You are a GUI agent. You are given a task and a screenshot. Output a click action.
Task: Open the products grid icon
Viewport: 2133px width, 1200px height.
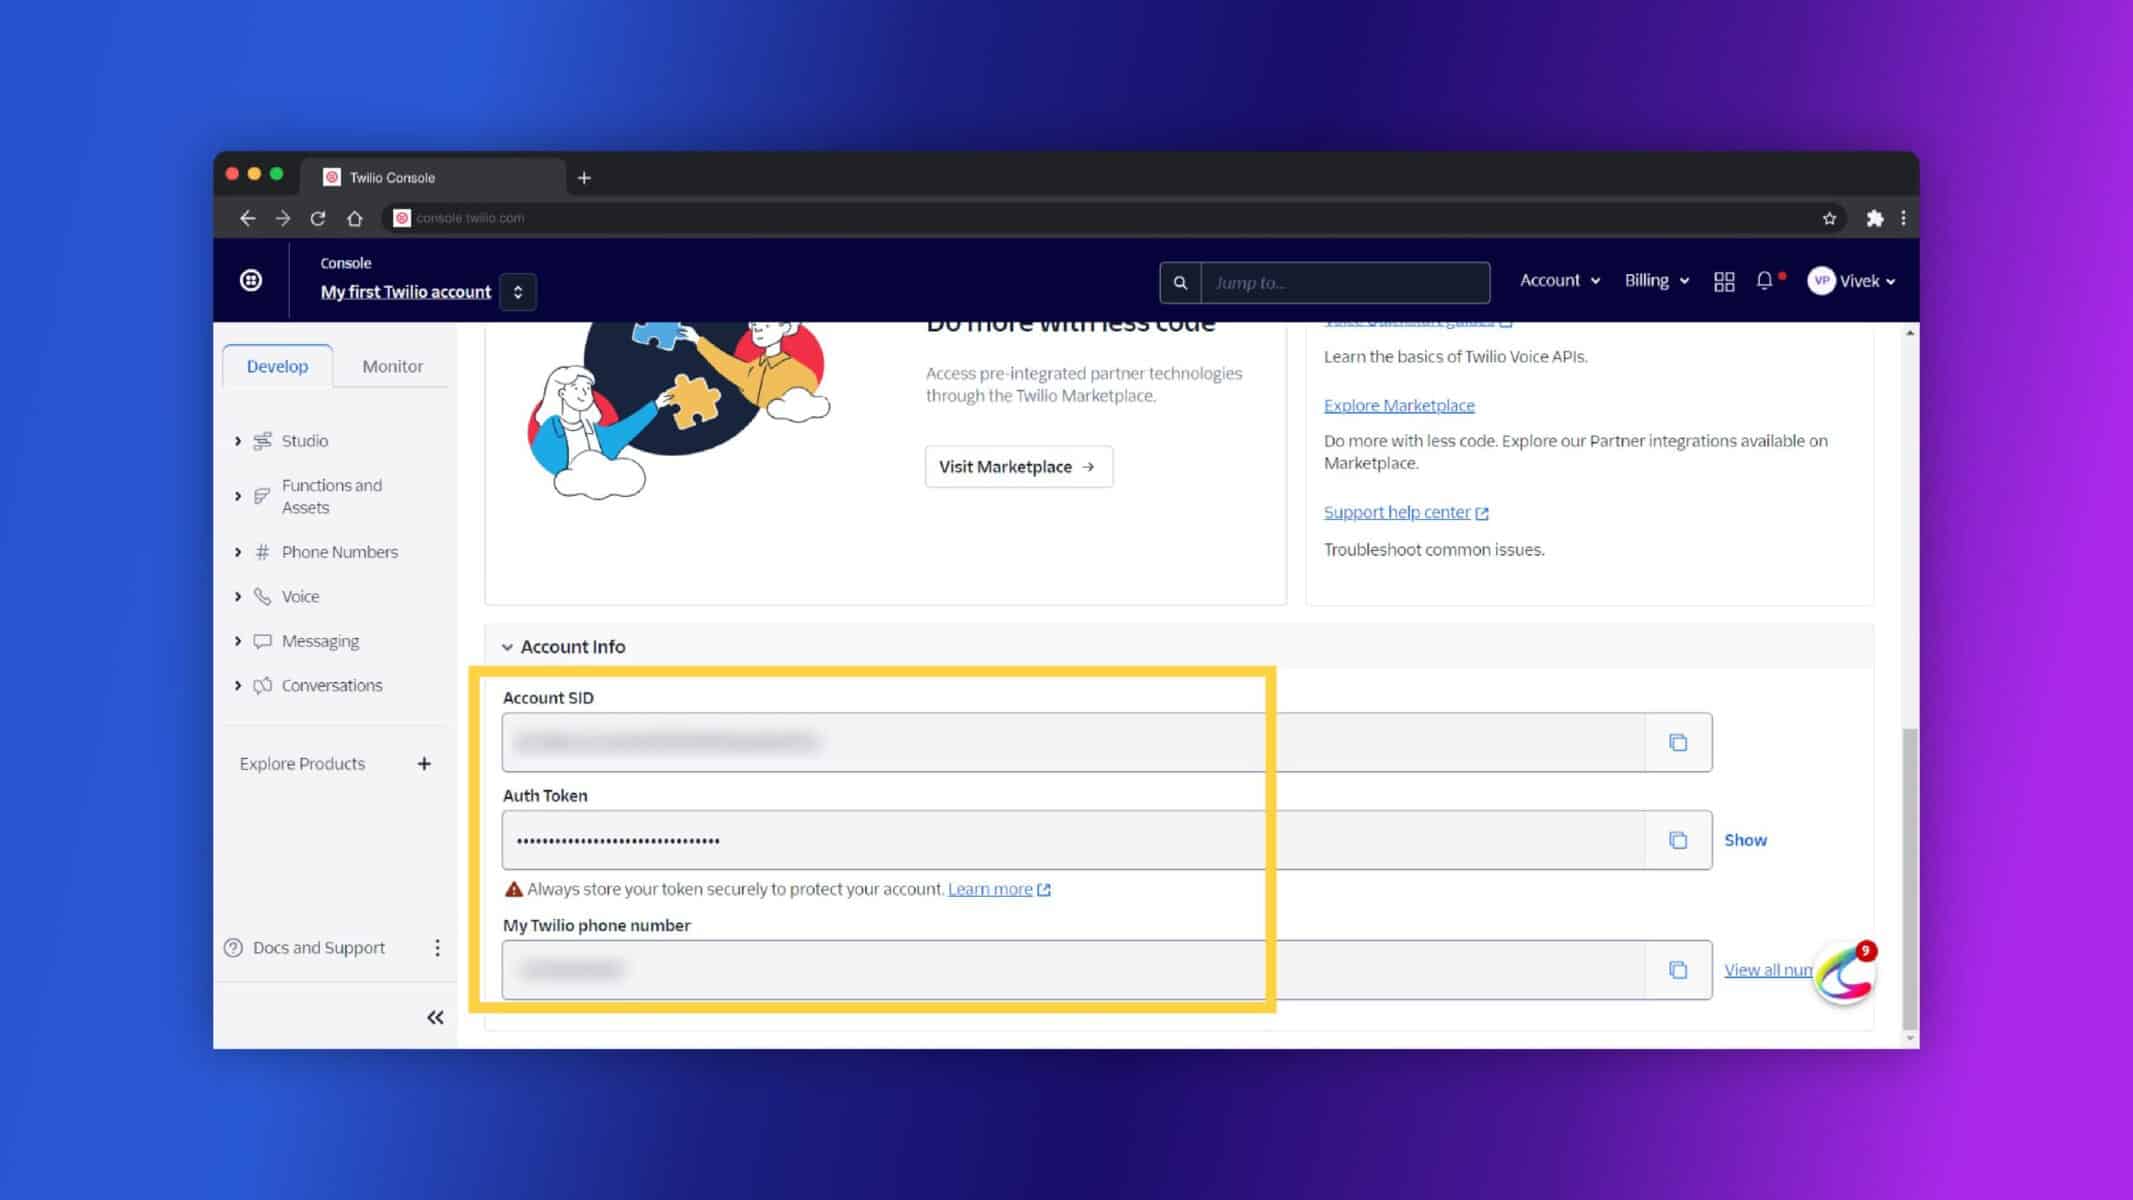pos(1723,282)
